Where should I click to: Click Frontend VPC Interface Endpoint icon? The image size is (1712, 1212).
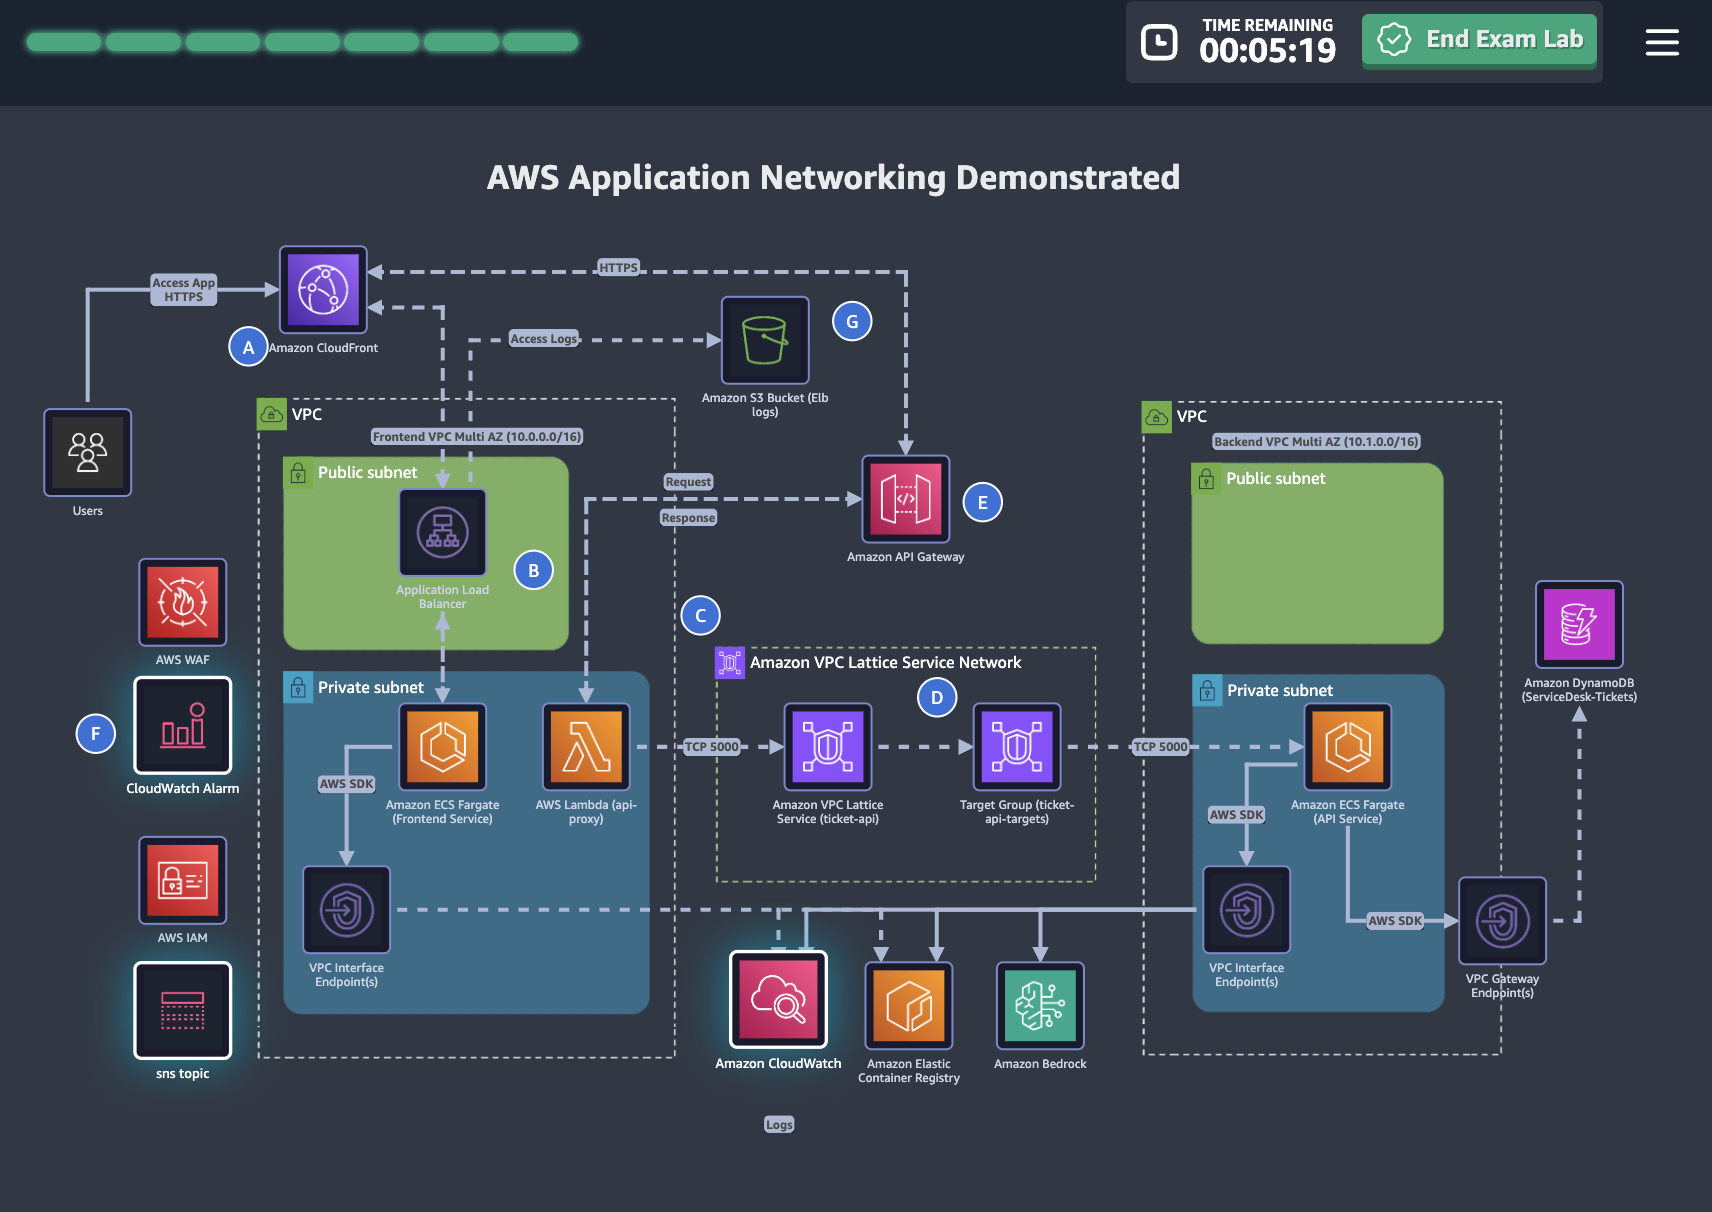click(347, 910)
